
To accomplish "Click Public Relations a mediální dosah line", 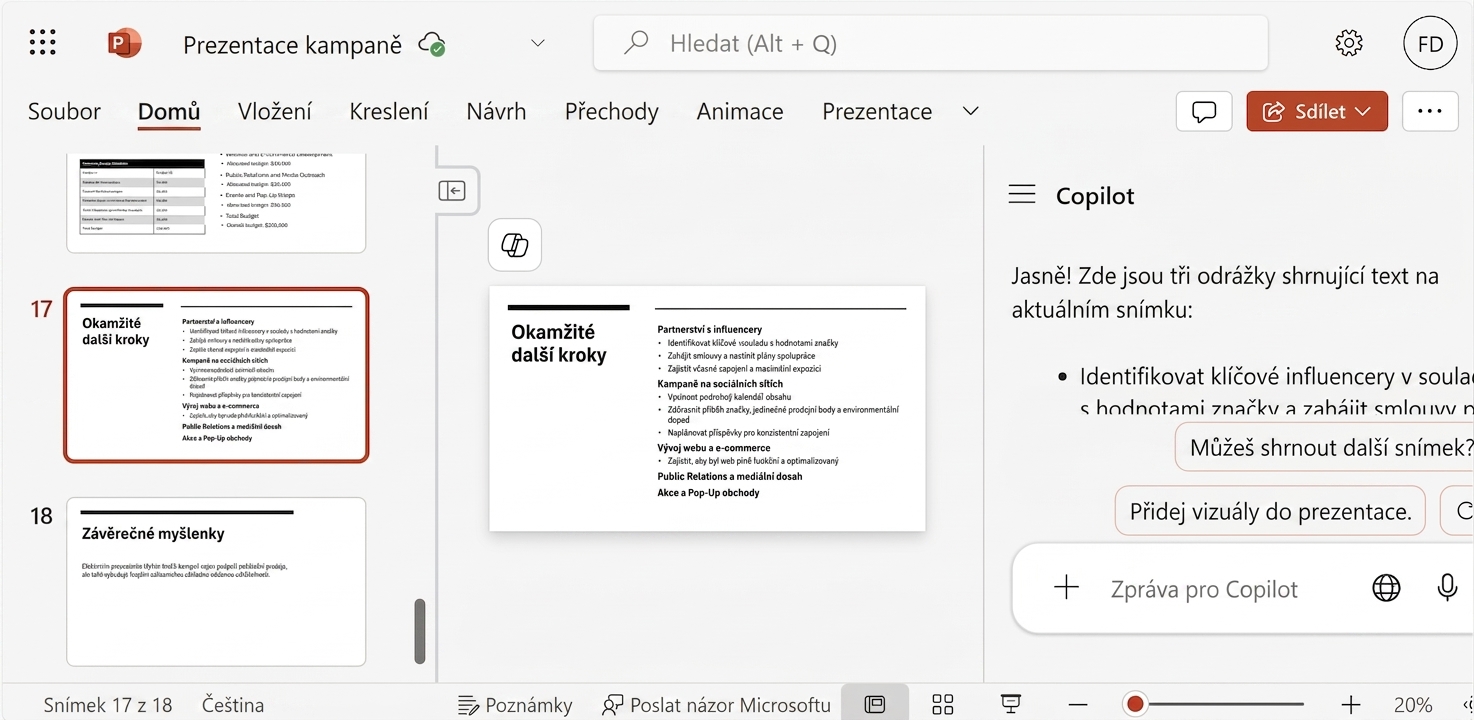I will (x=730, y=476).
